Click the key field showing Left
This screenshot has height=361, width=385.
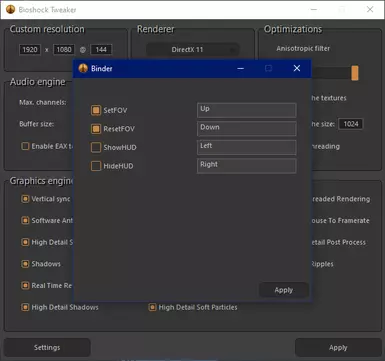click(x=247, y=147)
